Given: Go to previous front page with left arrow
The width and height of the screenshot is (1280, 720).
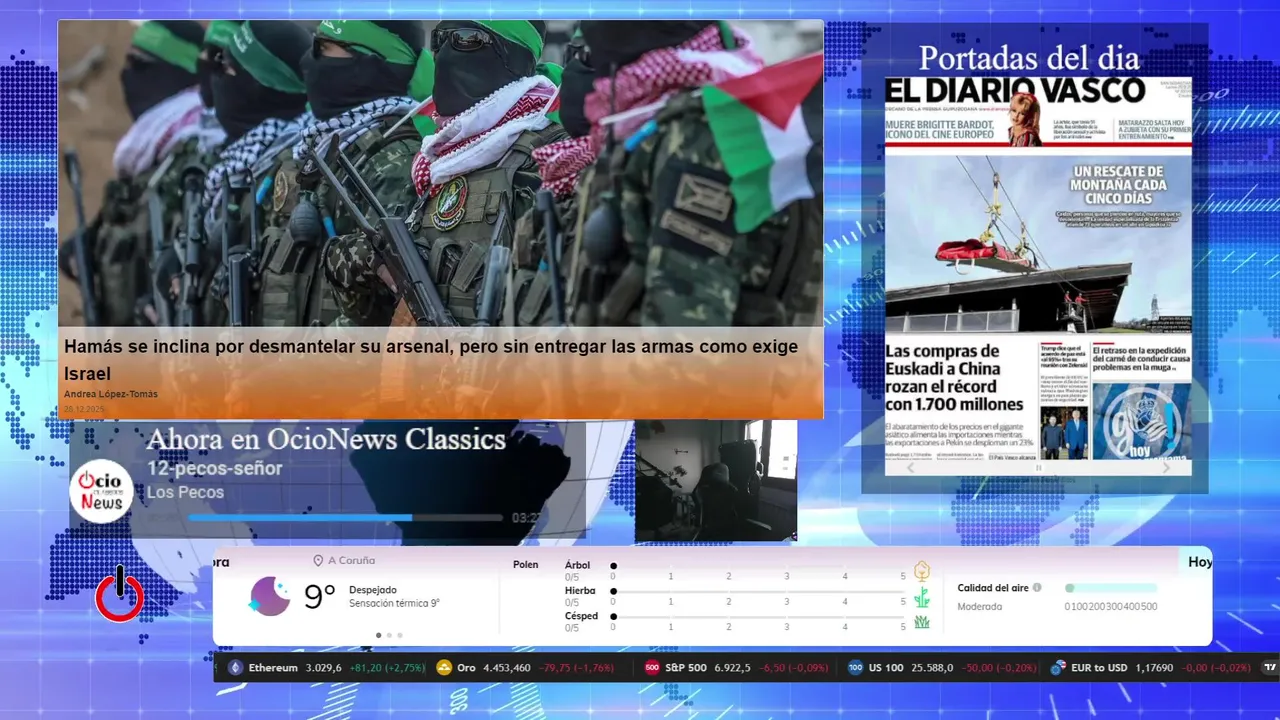Looking at the screenshot, I should 910,467.
